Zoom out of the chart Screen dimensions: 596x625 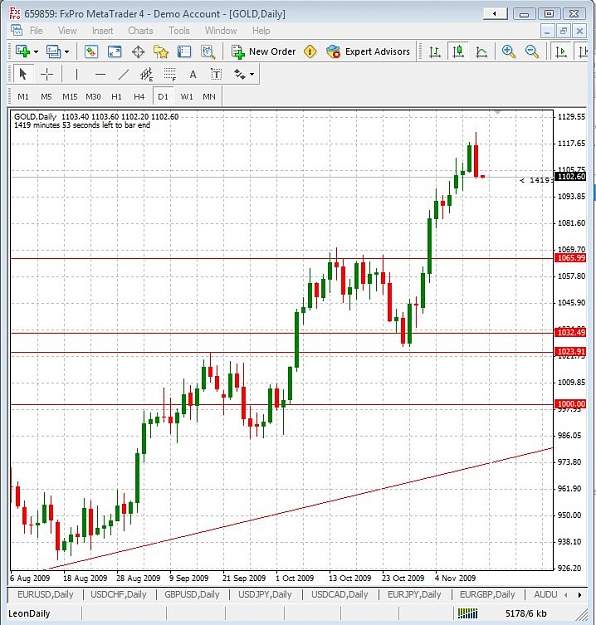point(531,52)
